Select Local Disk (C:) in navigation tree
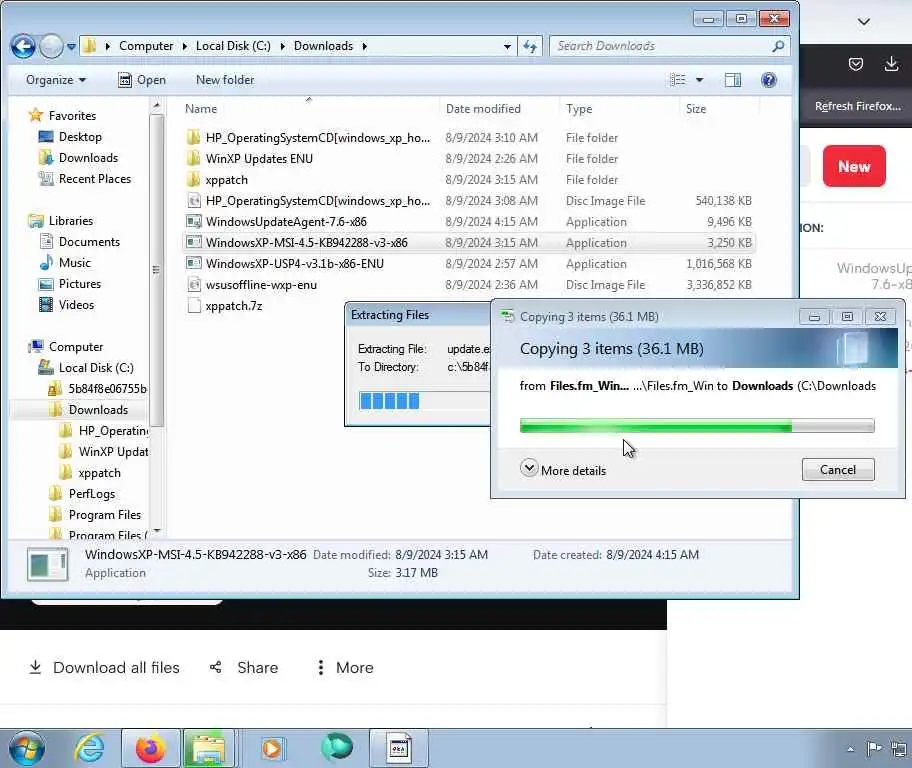The width and height of the screenshot is (912, 768). click(96, 367)
